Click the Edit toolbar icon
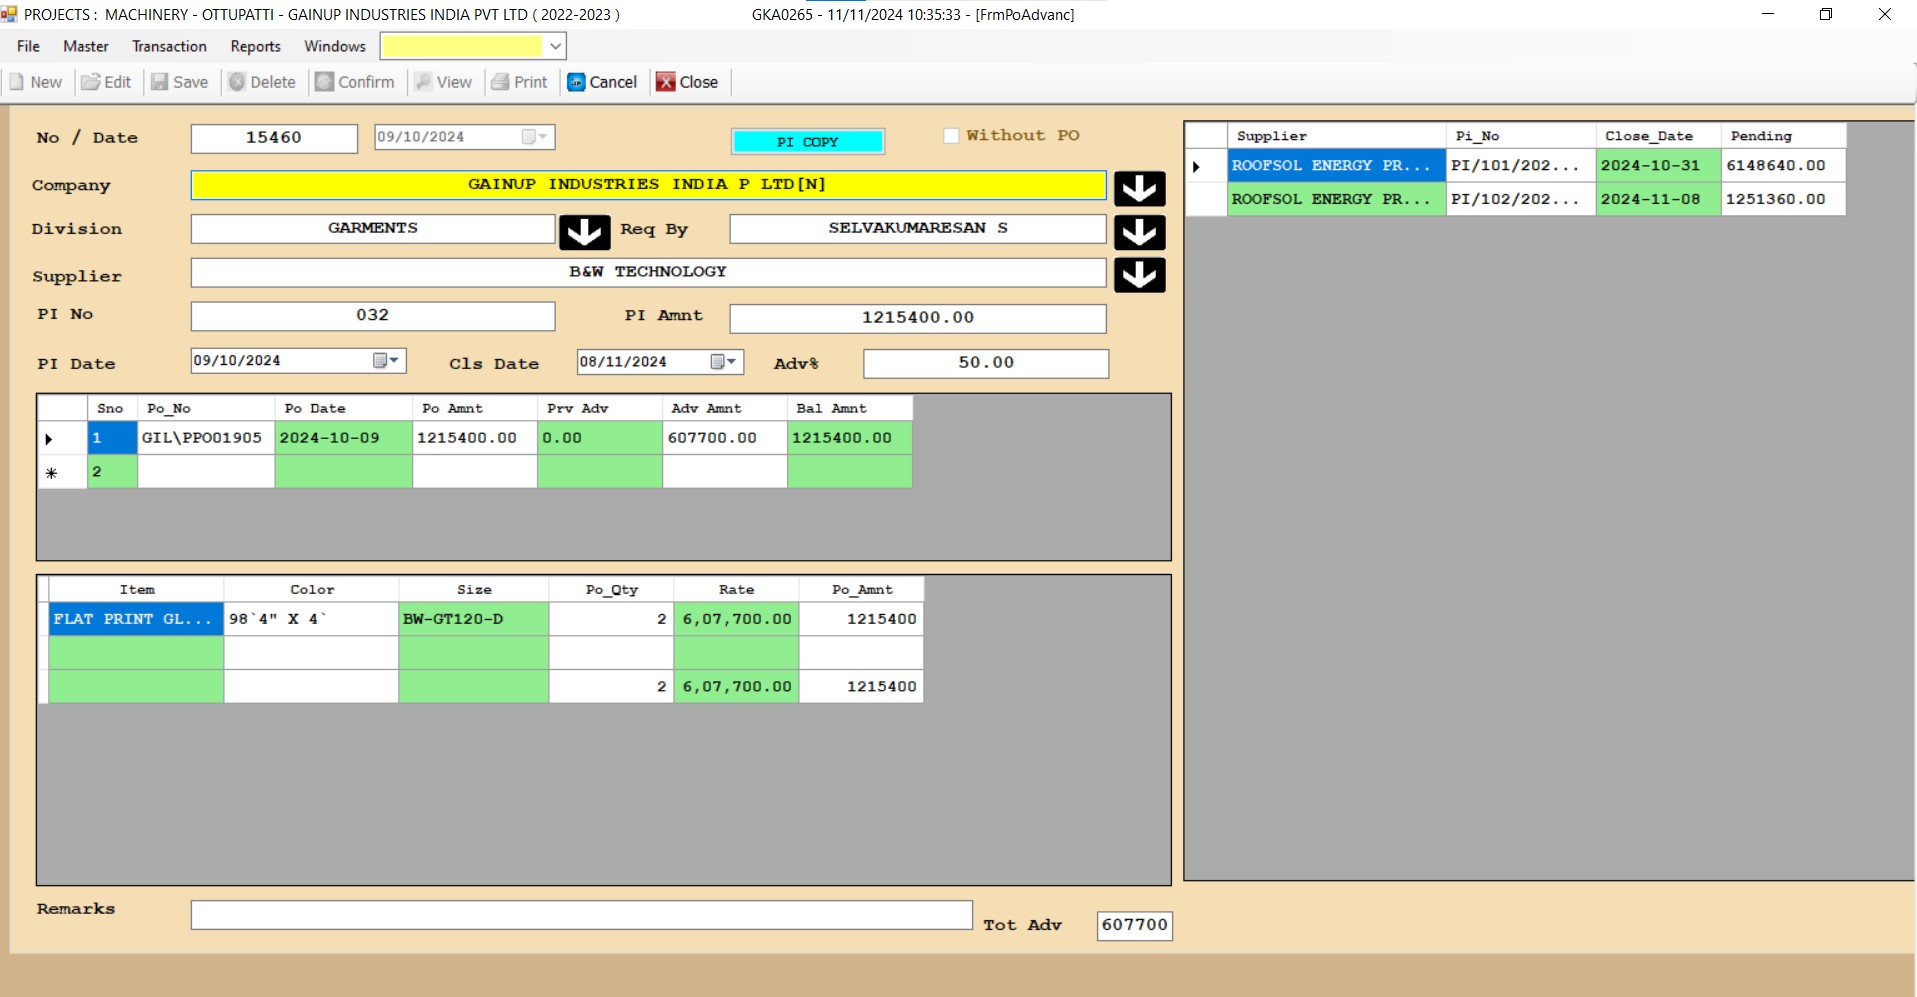Screen dimensions: 1917x997 [x=91, y=82]
